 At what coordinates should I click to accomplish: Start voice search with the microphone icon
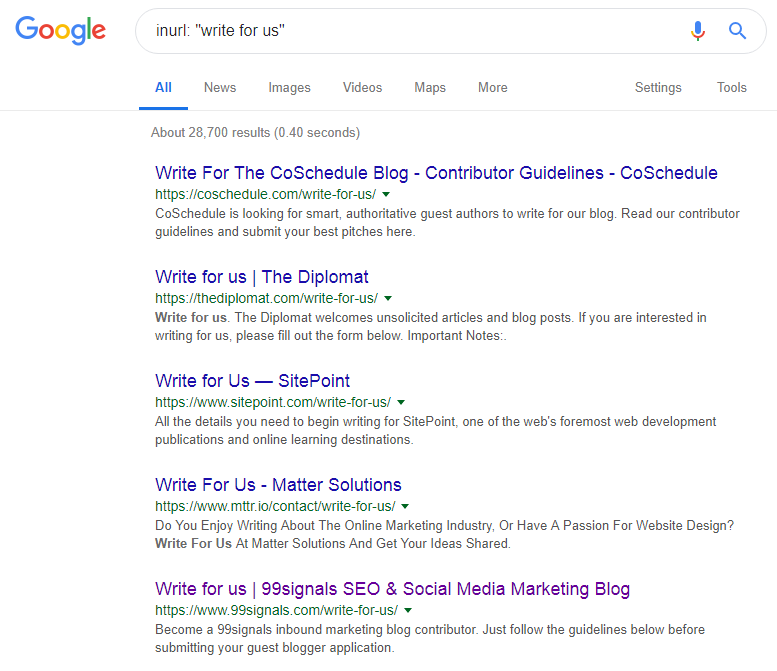[x=698, y=31]
